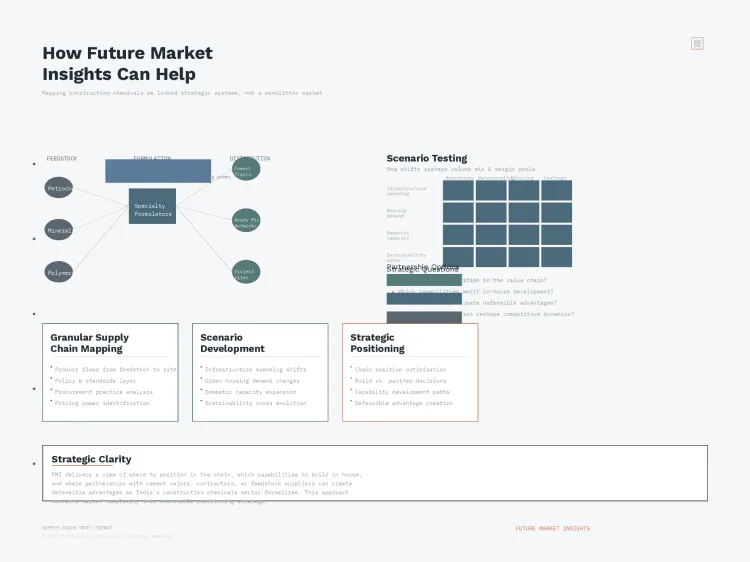Open the Granular Supply Chain Mapping card

click(x=110, y=372)
